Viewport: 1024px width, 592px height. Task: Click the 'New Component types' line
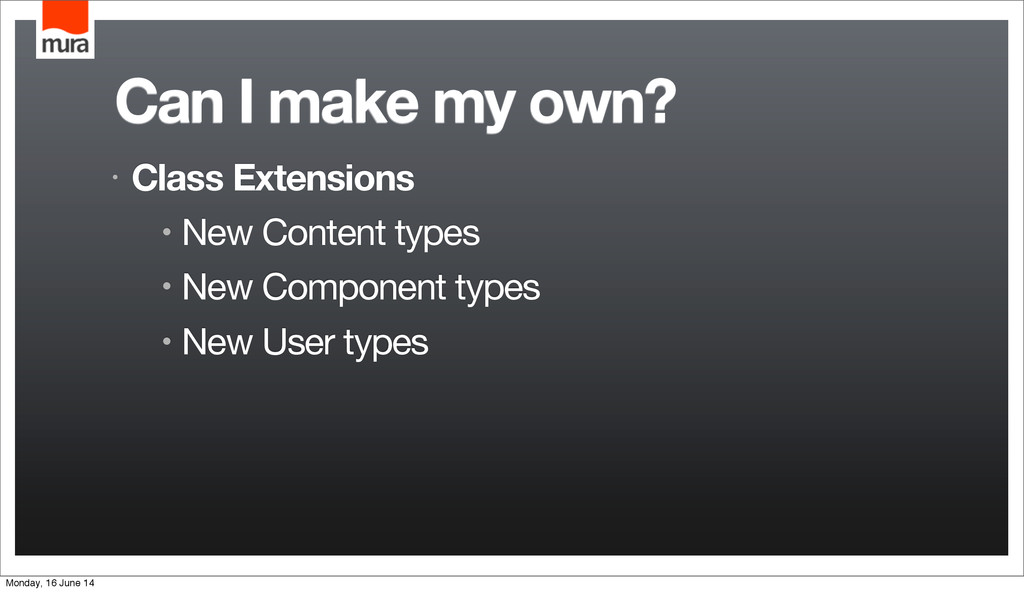pyautogui.click(x=361, y=288)
